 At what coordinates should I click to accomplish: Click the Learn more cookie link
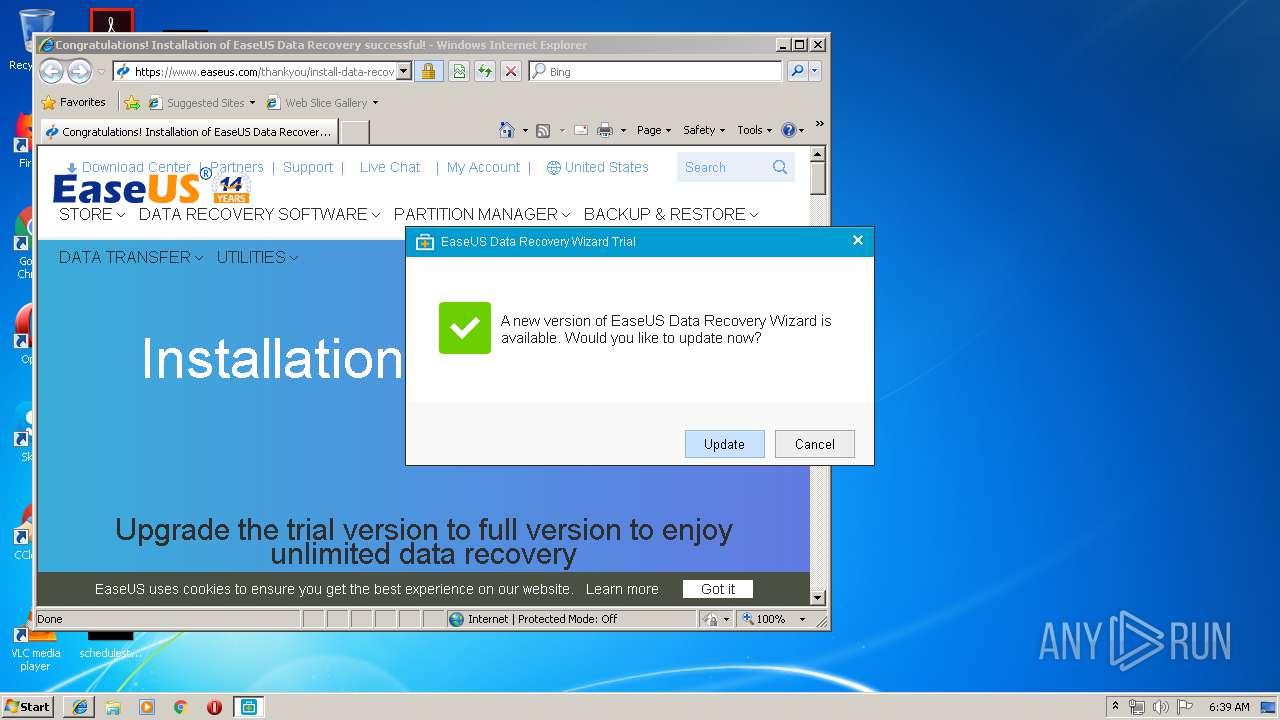pos(622,589)
